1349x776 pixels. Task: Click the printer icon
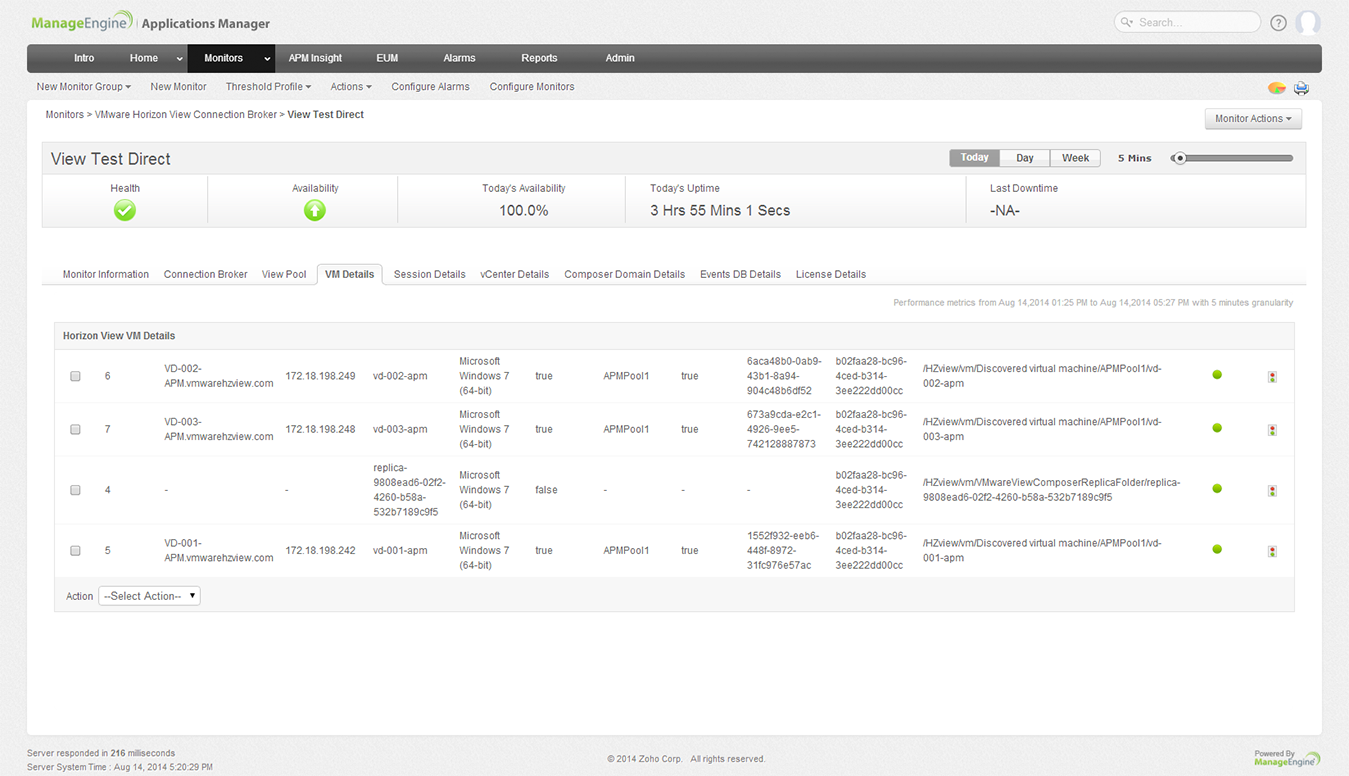(1301, 88)
